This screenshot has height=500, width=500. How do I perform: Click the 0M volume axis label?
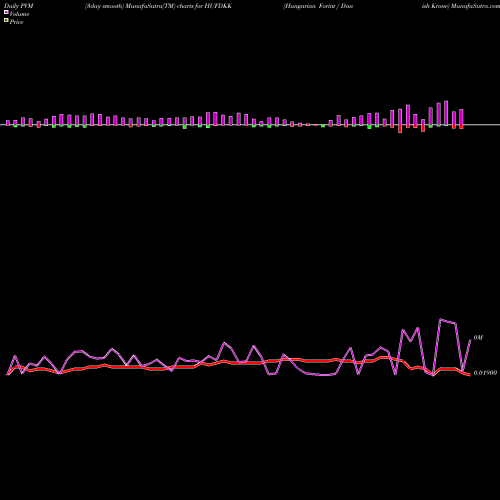tap(478, 338)
